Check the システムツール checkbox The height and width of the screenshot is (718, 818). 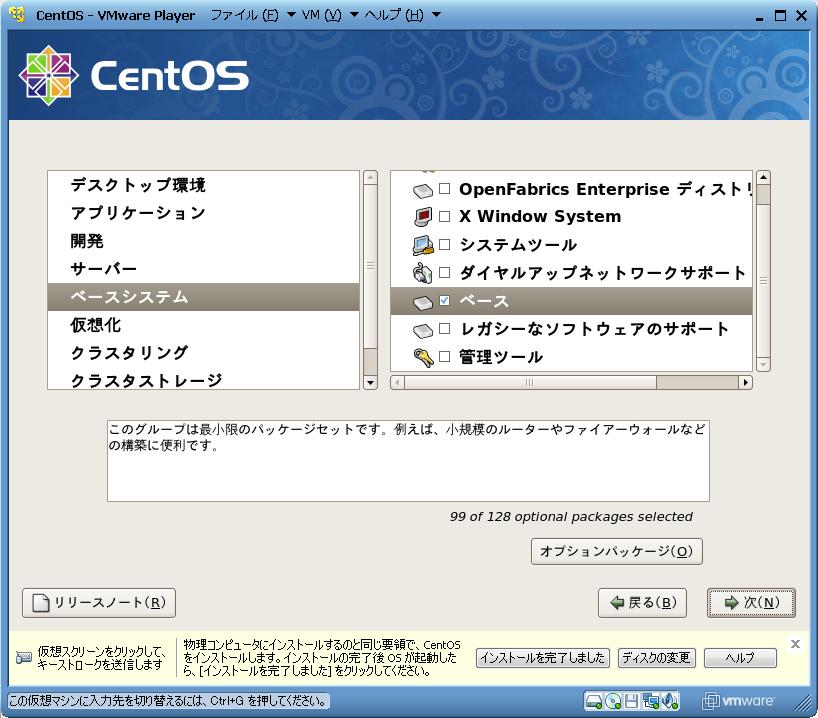coord(445,245)
